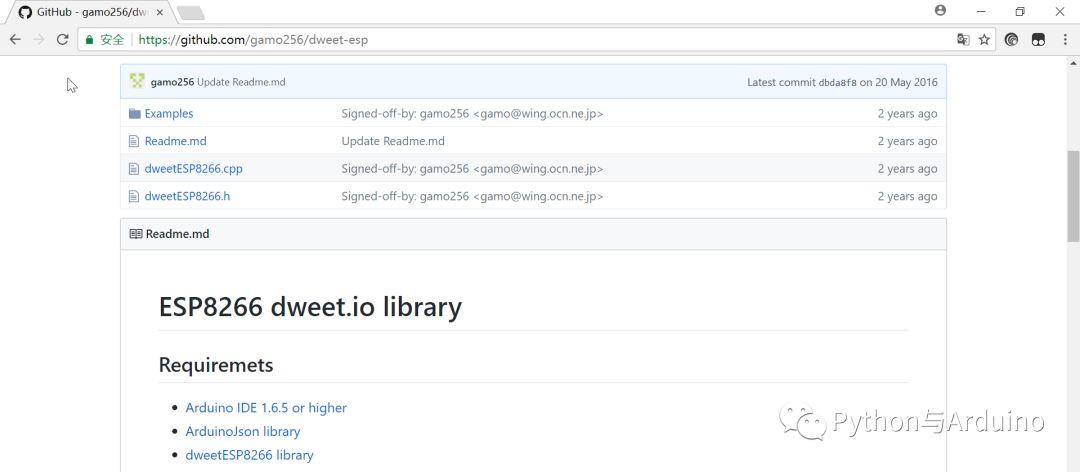Click the '2 years ago' text in Examples row
Image resolution: width=1080 pixels, height=472 pixels.
click(x=907, y=114)
